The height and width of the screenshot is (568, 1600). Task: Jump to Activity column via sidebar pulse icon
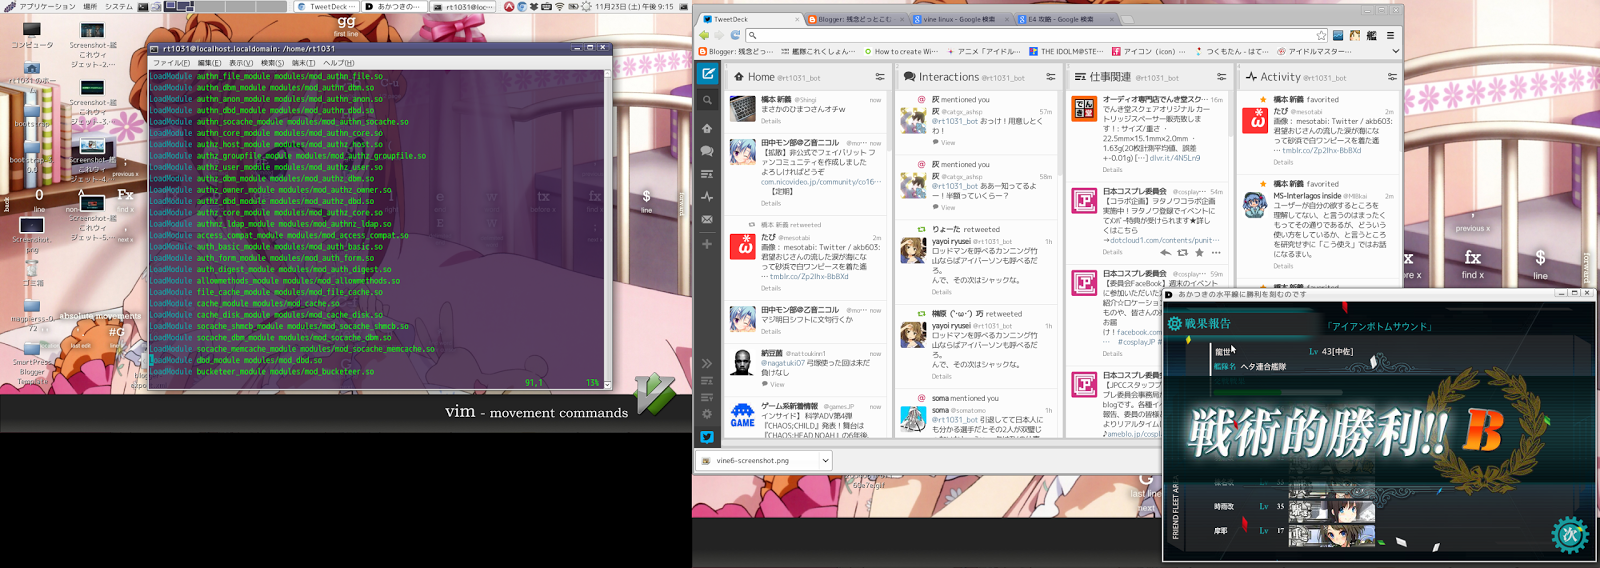(707, 197)
